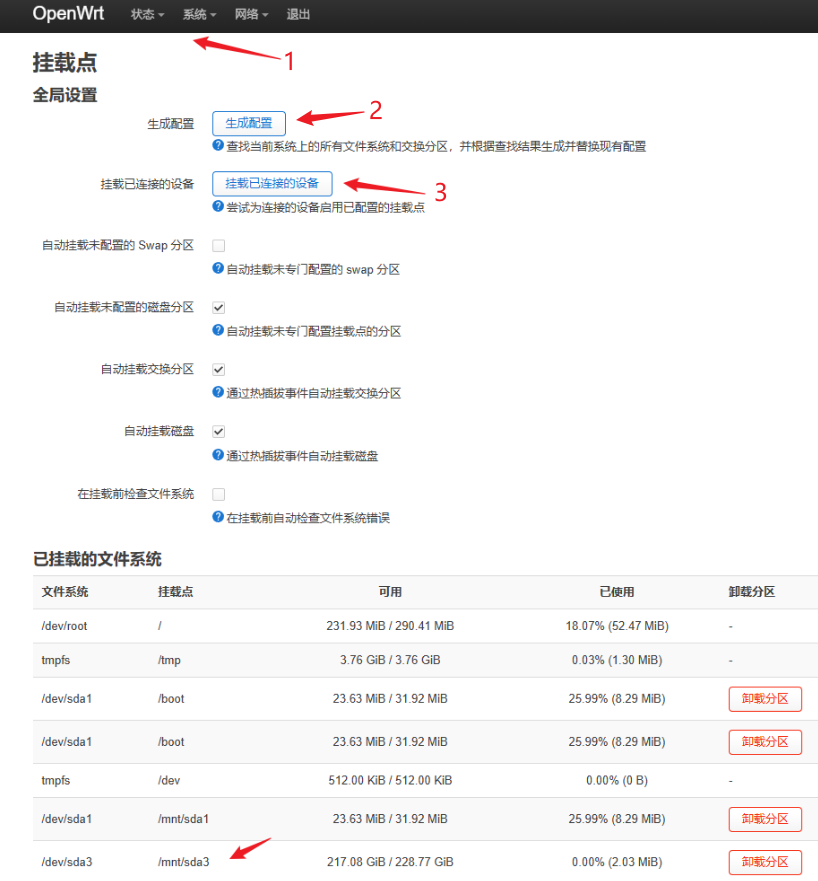Open help icon for Swap 分区 auto-mount
This screenshot has height=881, width=818.
pyautogui.click(x=217, y=268)
